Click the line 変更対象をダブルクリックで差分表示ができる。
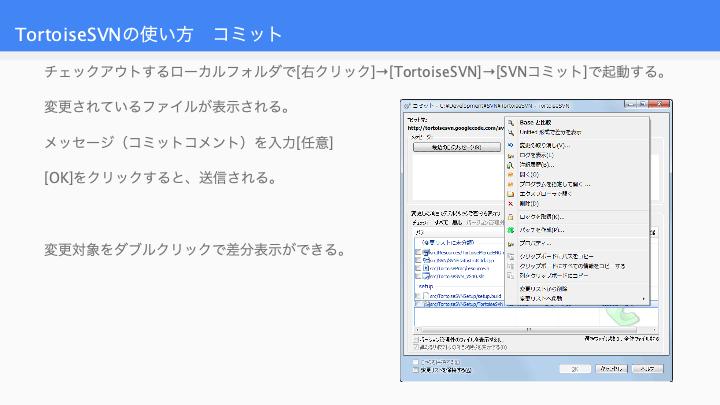Viewport: 720px width, 405px height. [196, 249]
